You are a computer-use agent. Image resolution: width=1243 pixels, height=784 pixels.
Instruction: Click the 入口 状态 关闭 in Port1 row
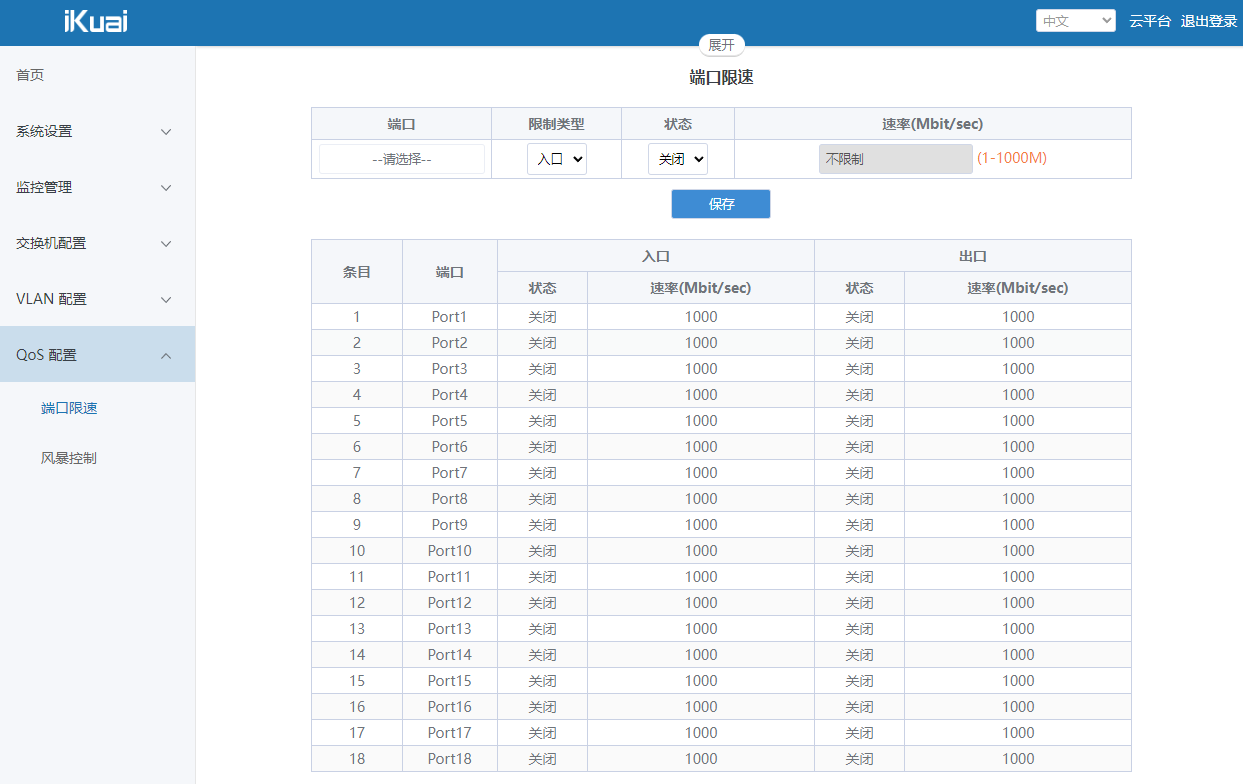(x=543, y=317)
